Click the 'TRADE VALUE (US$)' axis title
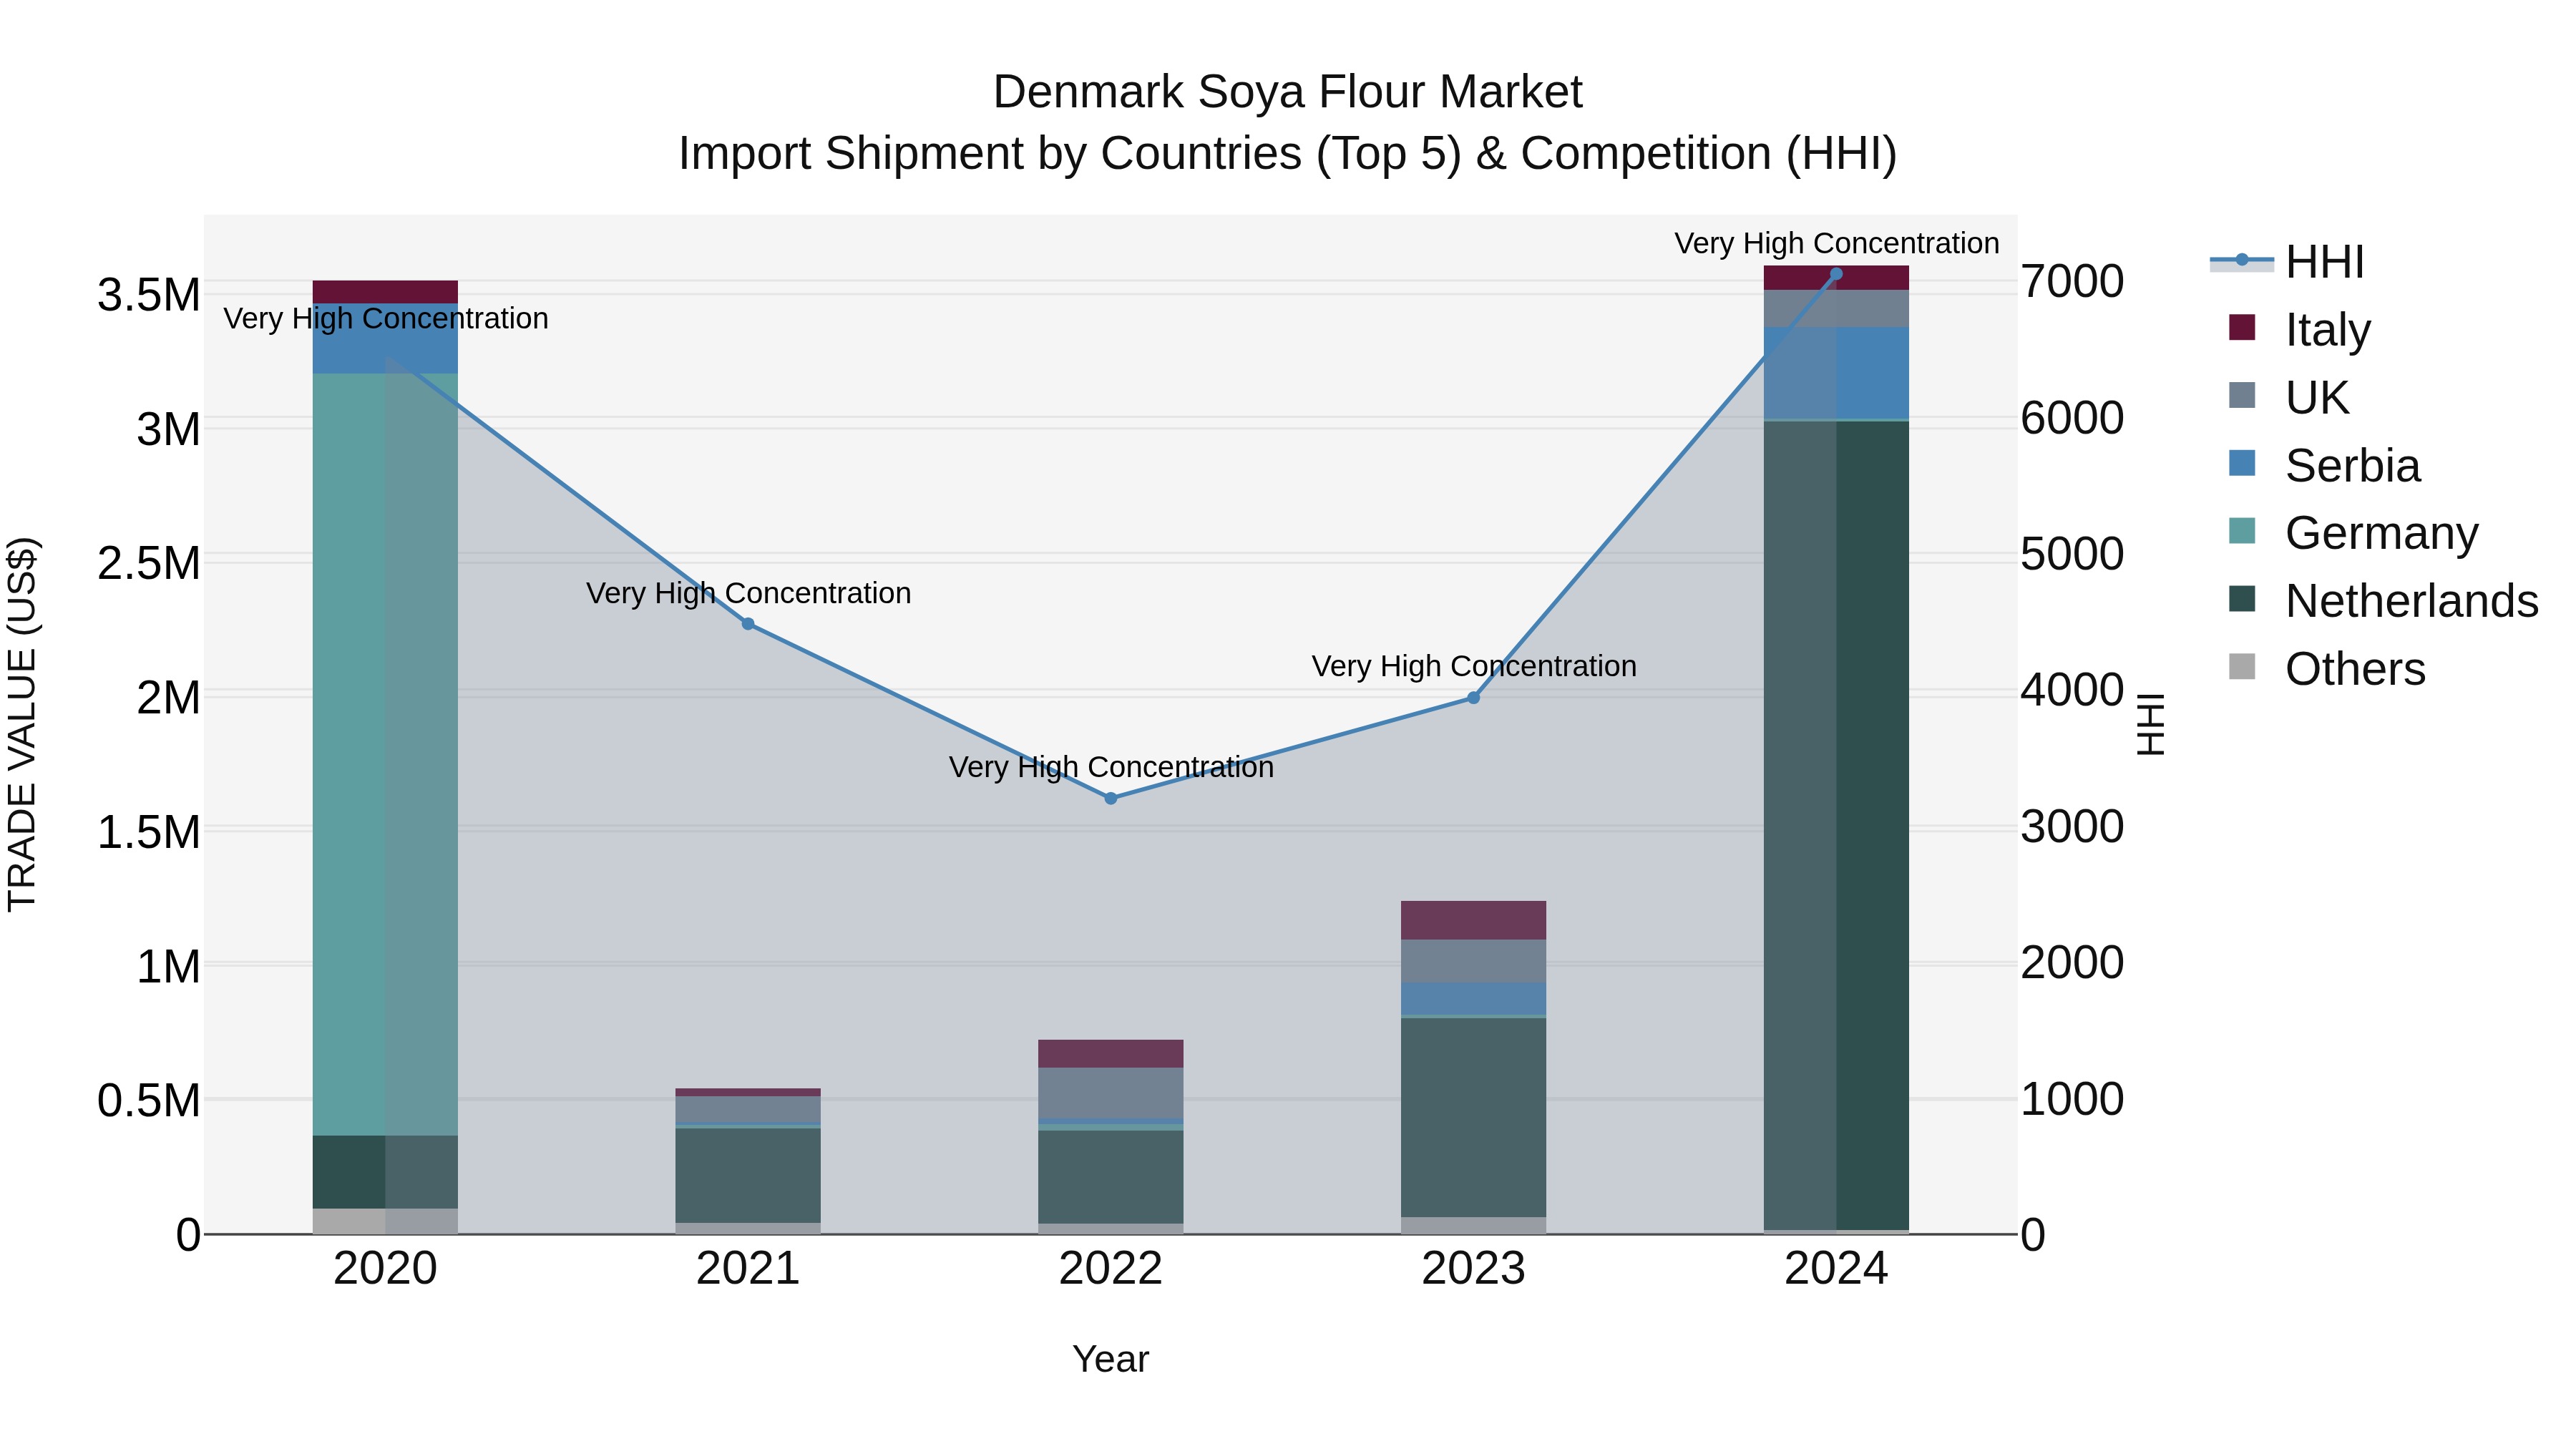The width and height of the screenshot is (2576, 1449). tap(22, 724)
